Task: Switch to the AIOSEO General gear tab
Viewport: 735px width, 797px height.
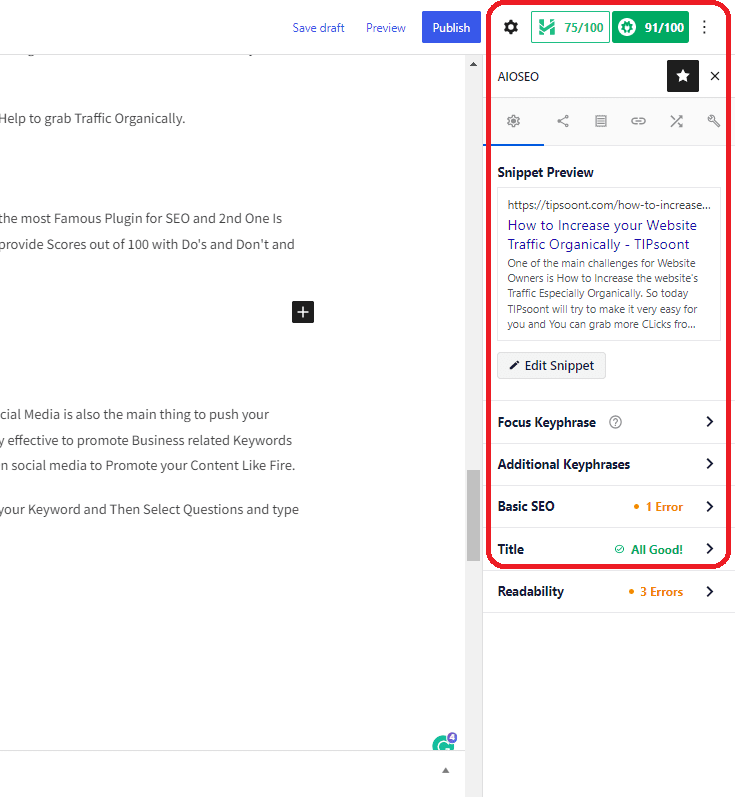Action: tap(513, 121)
